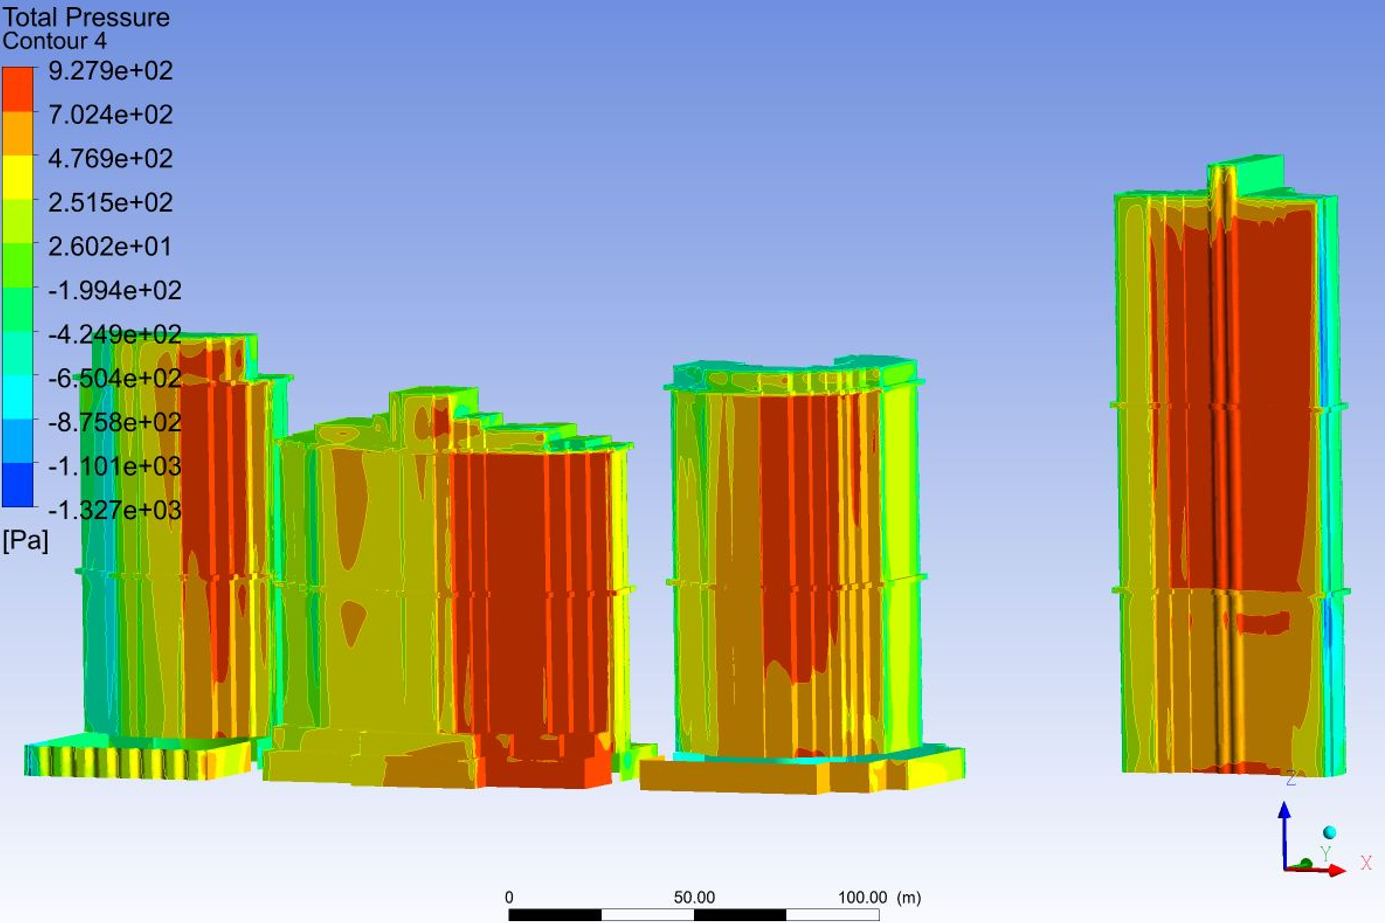Select the legend value -1.994e+02
Viewport: 1385px width, 923px height.
[x=115, y=290]
